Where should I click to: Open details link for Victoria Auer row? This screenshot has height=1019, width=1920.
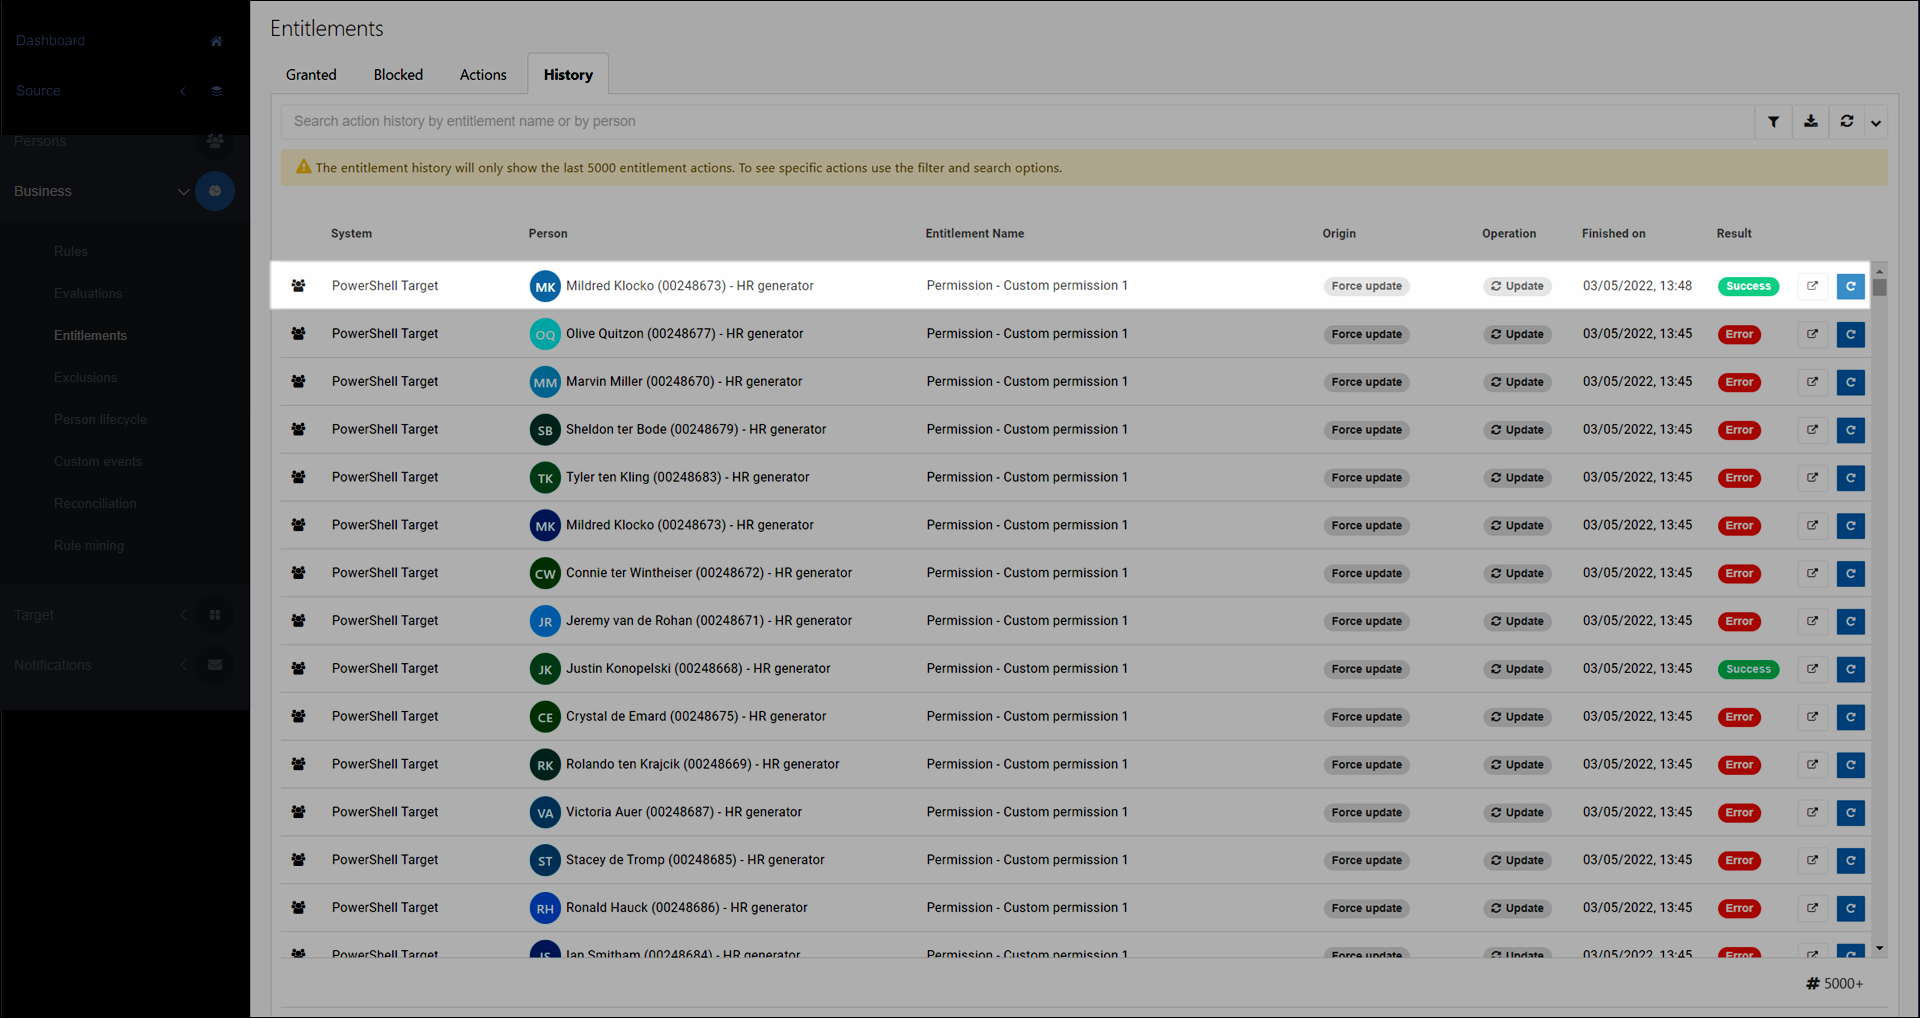pos(1812,813)
